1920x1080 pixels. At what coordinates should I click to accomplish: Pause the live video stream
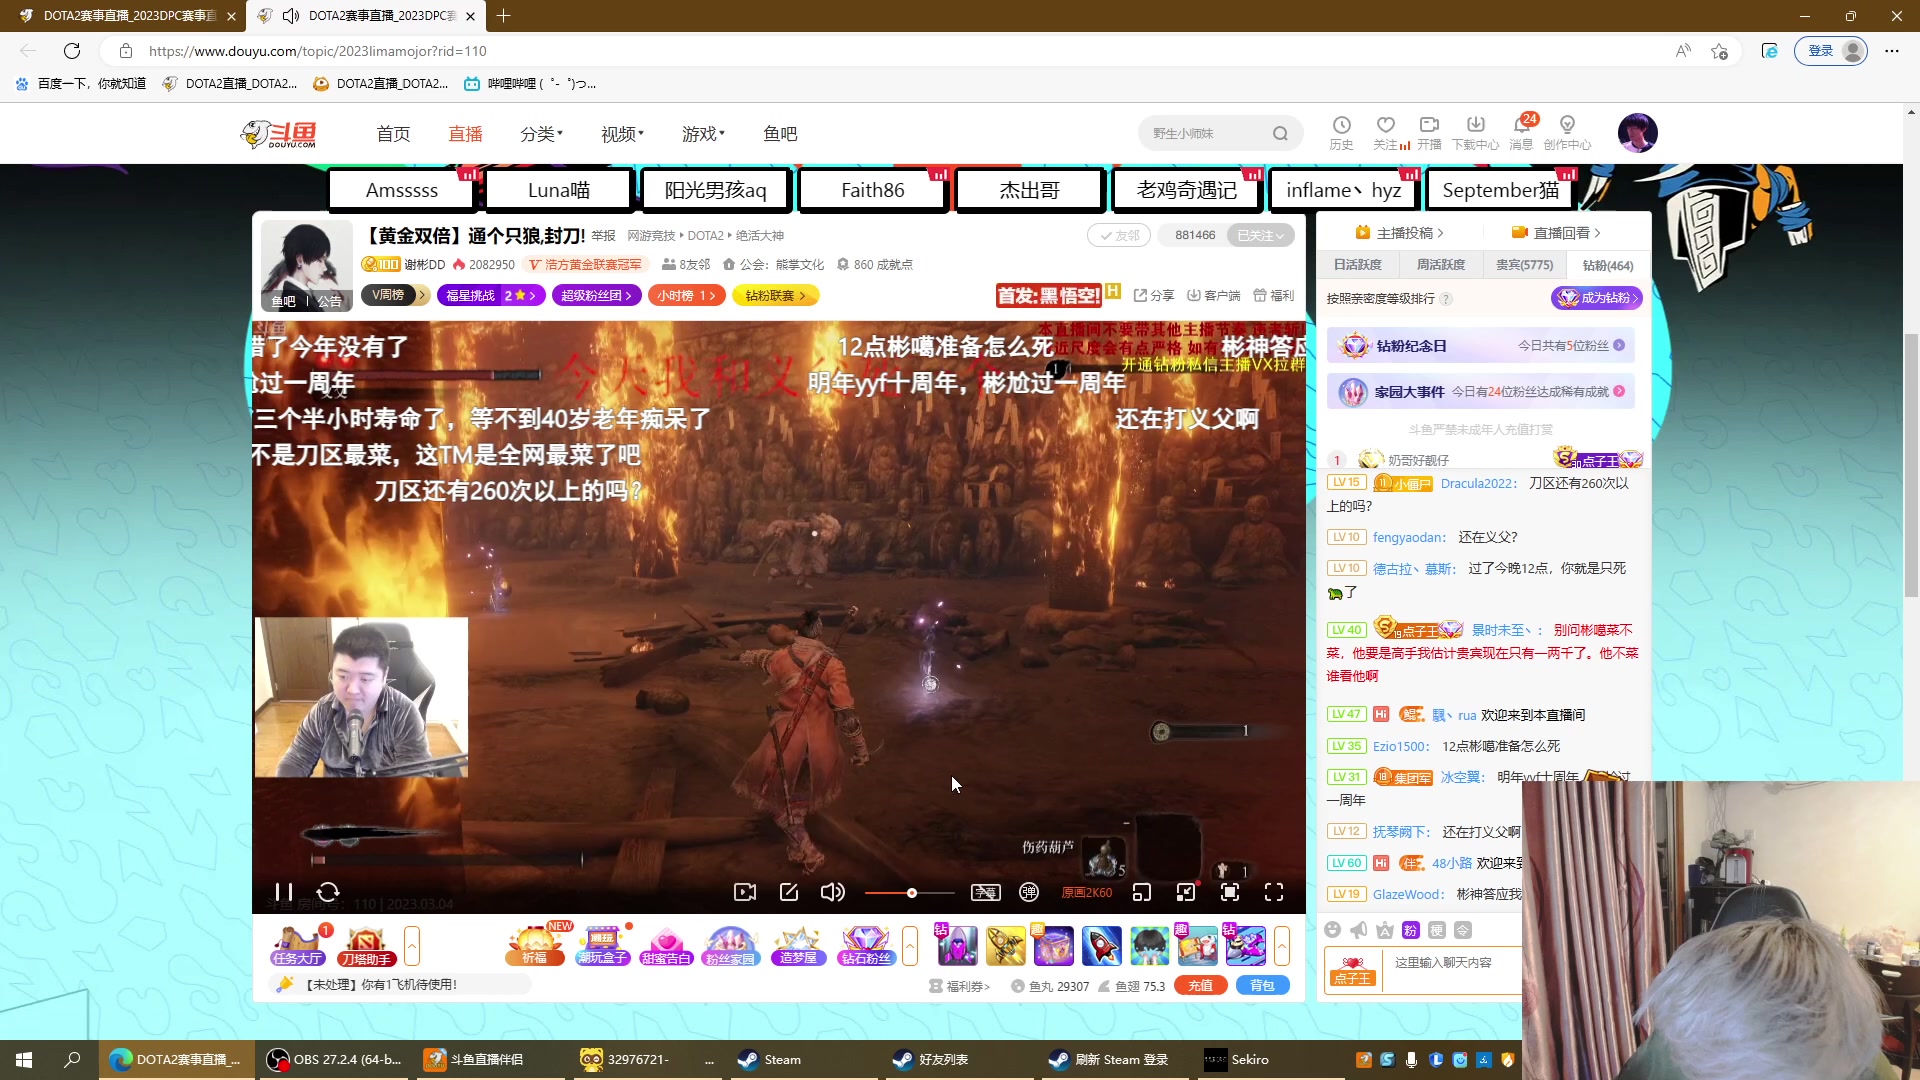[x=284, y=892]
